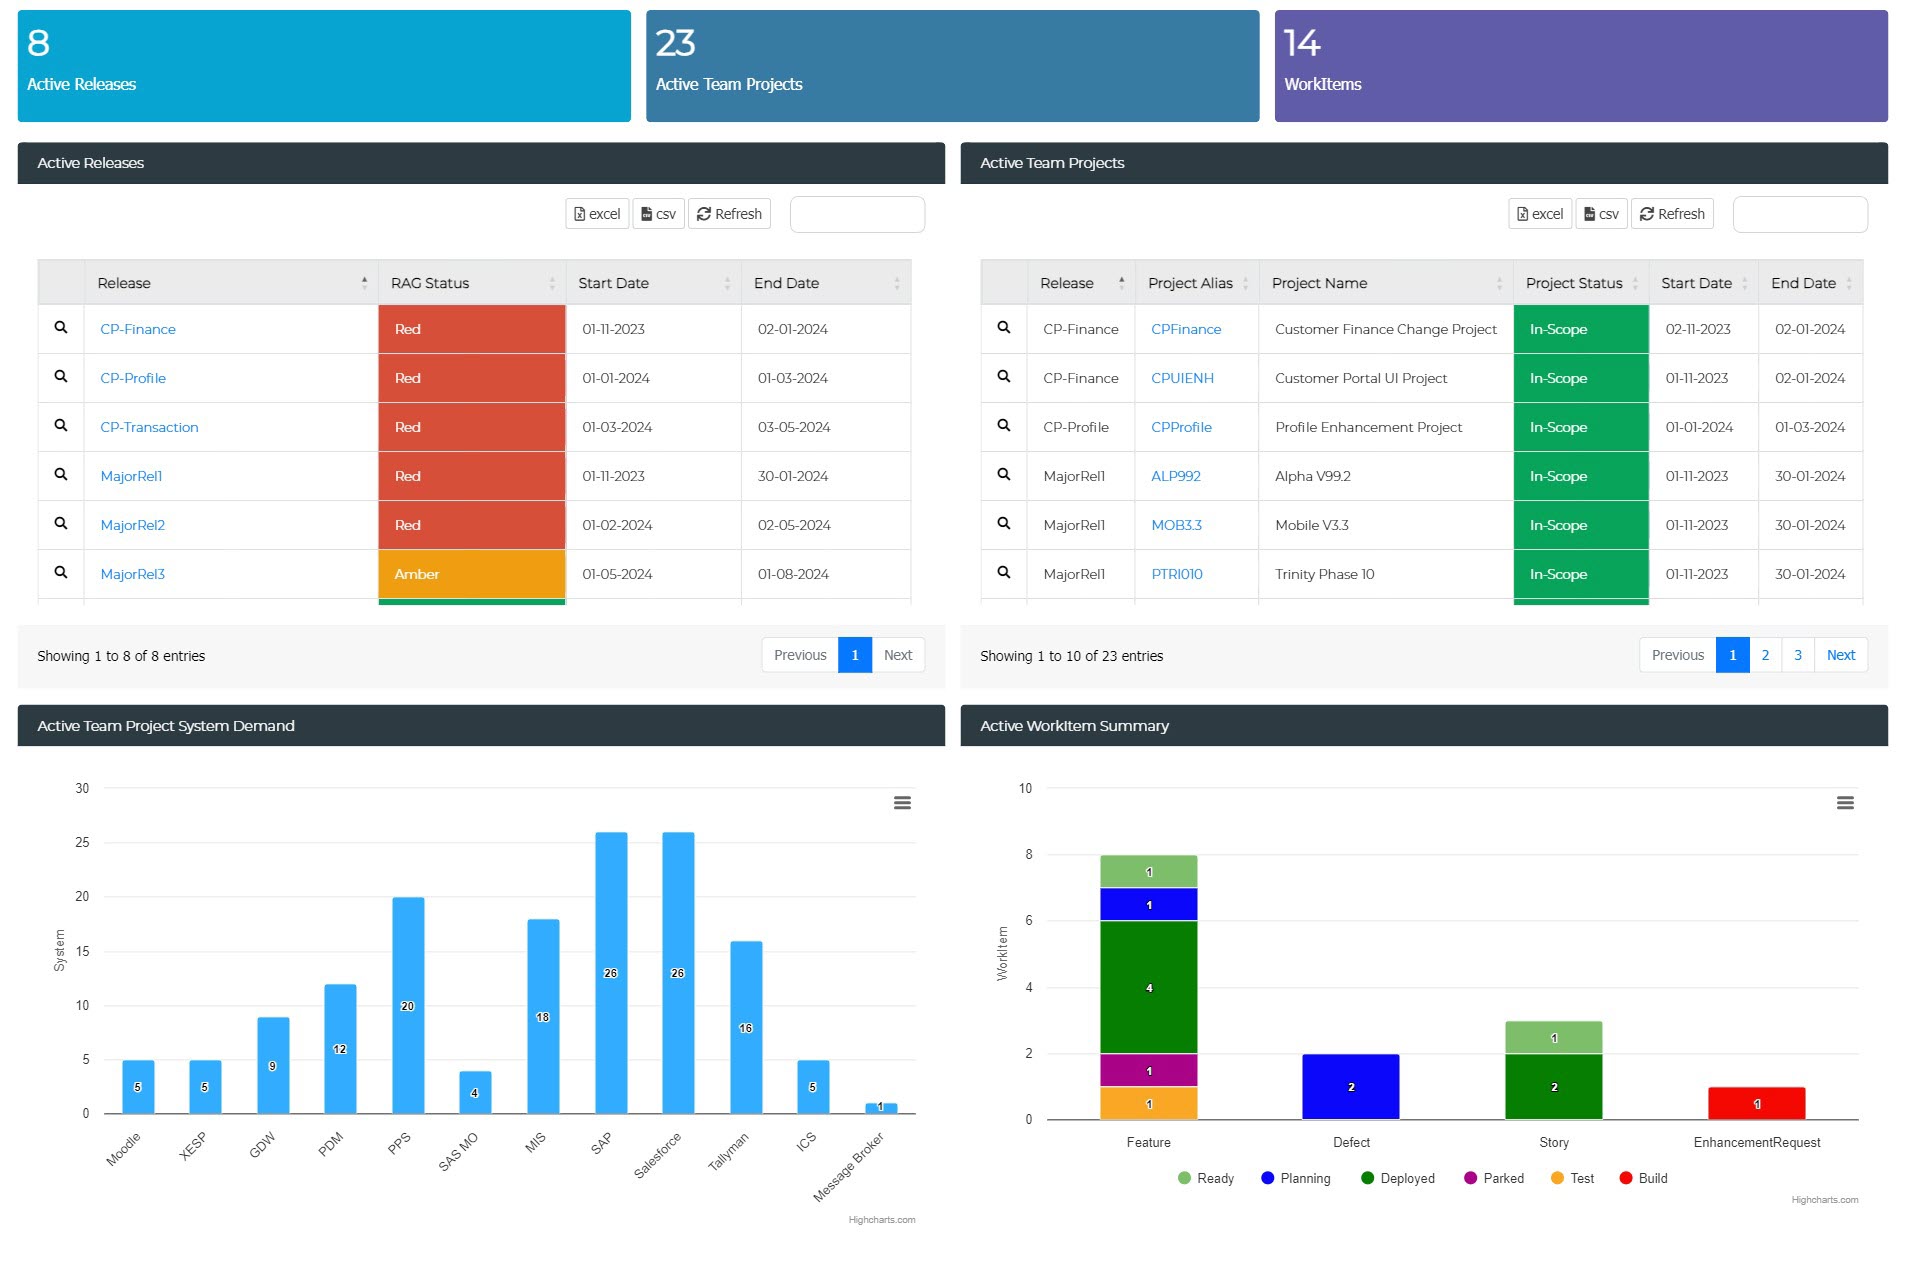View details icon for MOB3.3 project row
The height and width of the screenshot is (1274, 1906).
pos(1004,523)
